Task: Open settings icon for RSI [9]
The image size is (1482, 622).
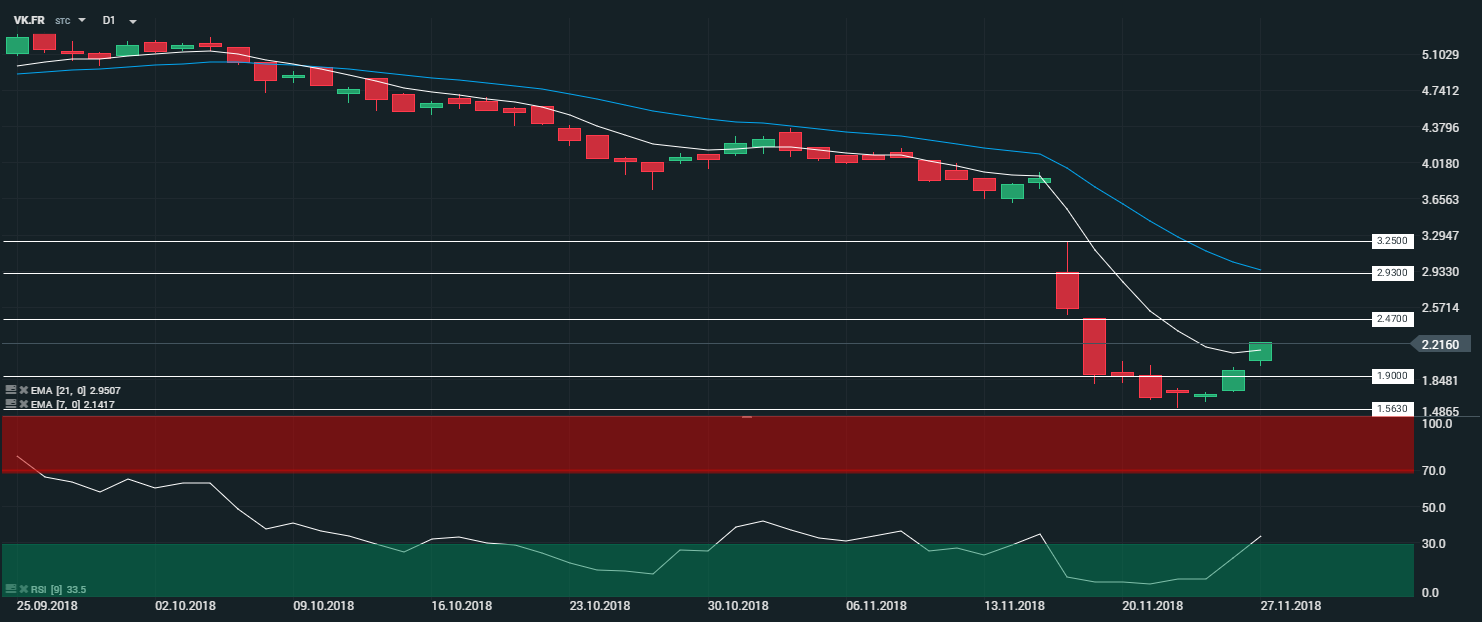Action: coord(11,589)
